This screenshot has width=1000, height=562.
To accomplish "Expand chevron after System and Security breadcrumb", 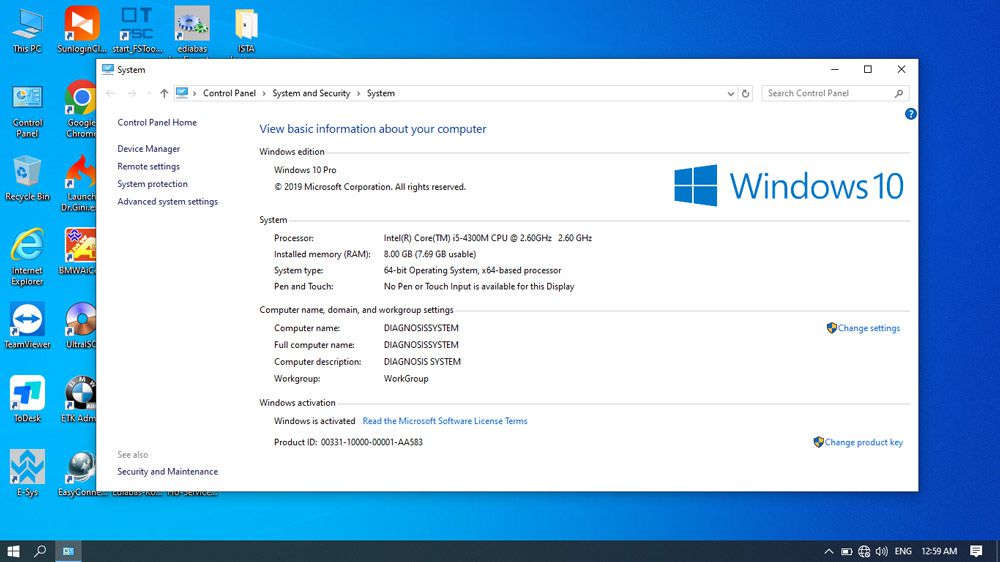I will tap(358, 93).
